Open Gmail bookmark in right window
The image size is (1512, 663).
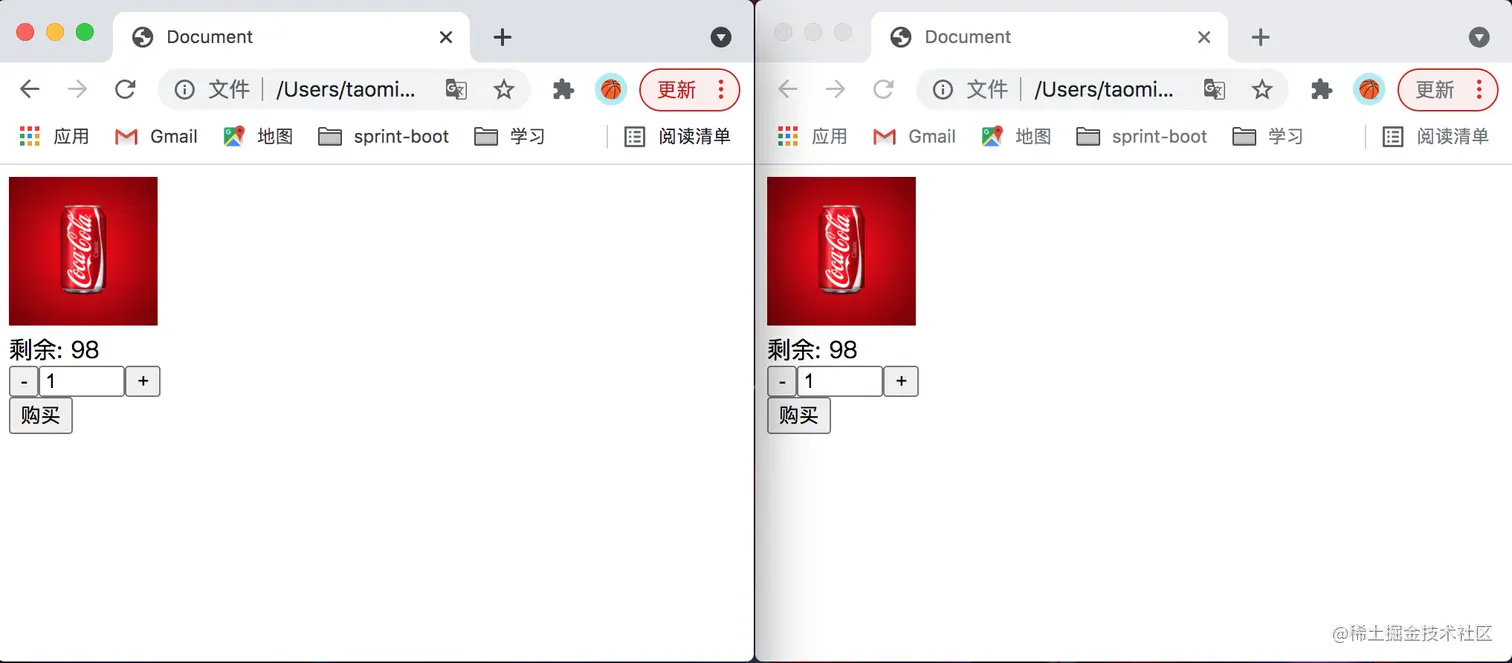(914, 136)
